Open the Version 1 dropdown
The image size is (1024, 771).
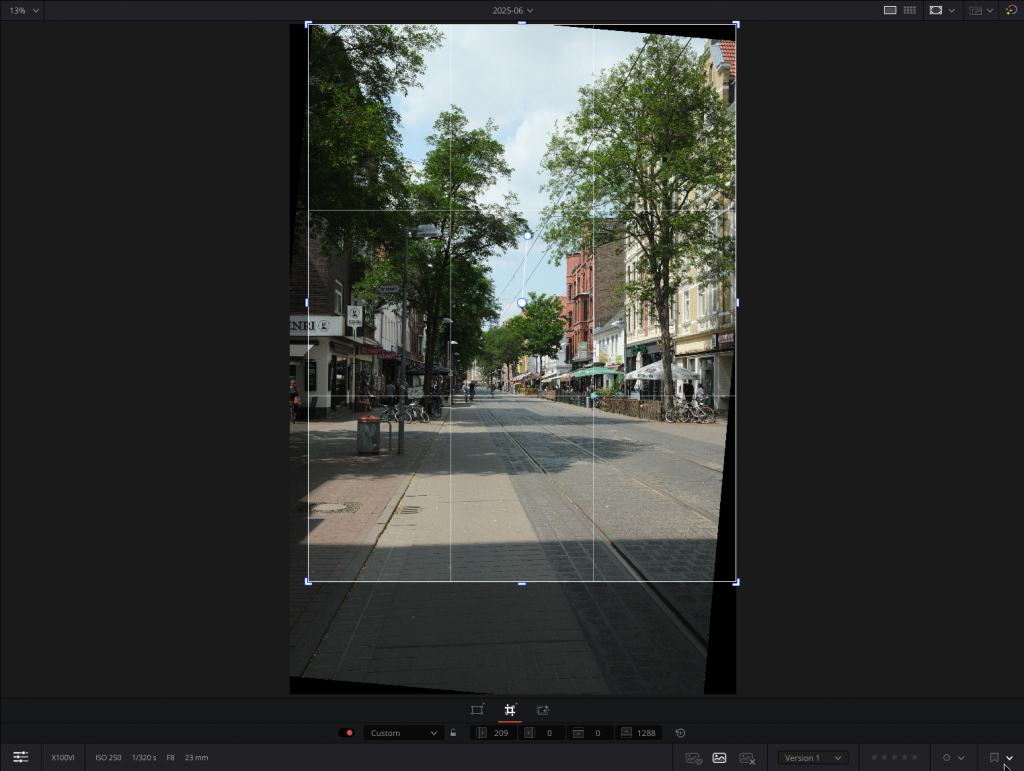coord(813,758)
